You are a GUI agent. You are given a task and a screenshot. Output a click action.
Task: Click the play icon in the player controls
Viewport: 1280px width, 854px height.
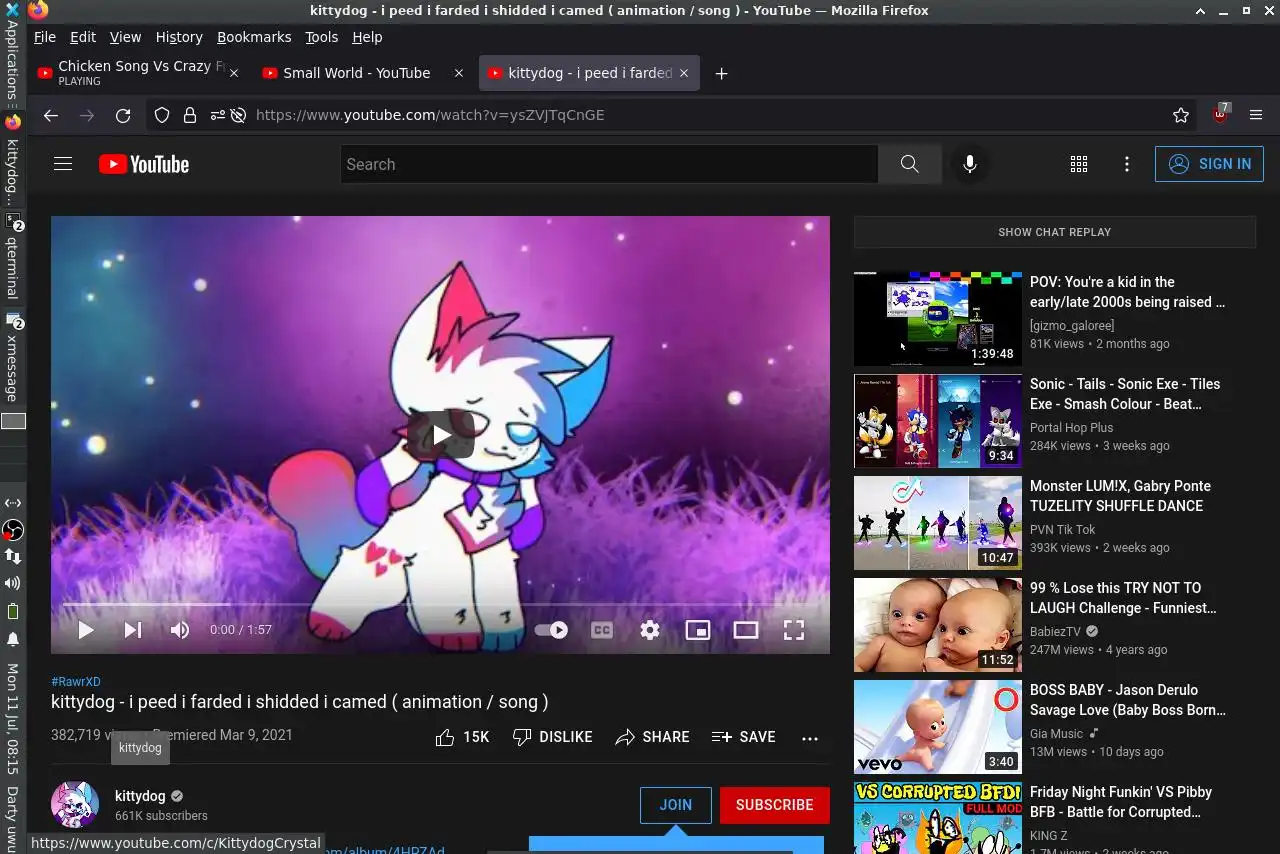[86, 630]
